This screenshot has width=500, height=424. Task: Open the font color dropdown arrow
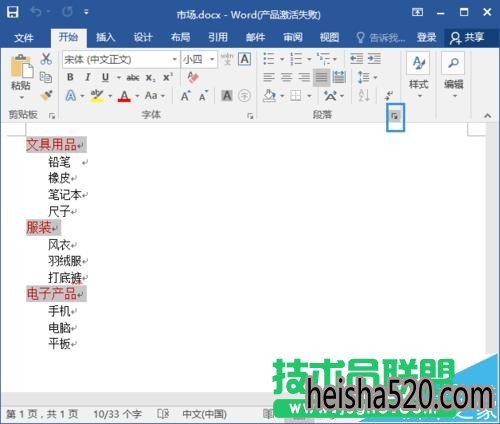(137, 96)
